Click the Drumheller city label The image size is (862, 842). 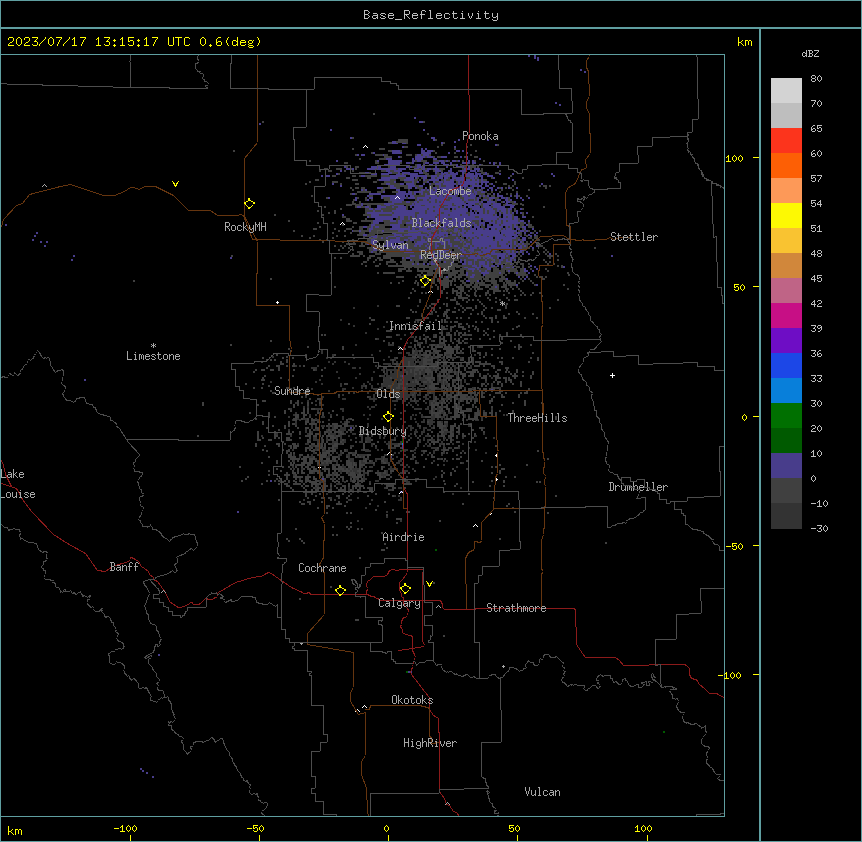pyautogui.click(x=638, y=487)
